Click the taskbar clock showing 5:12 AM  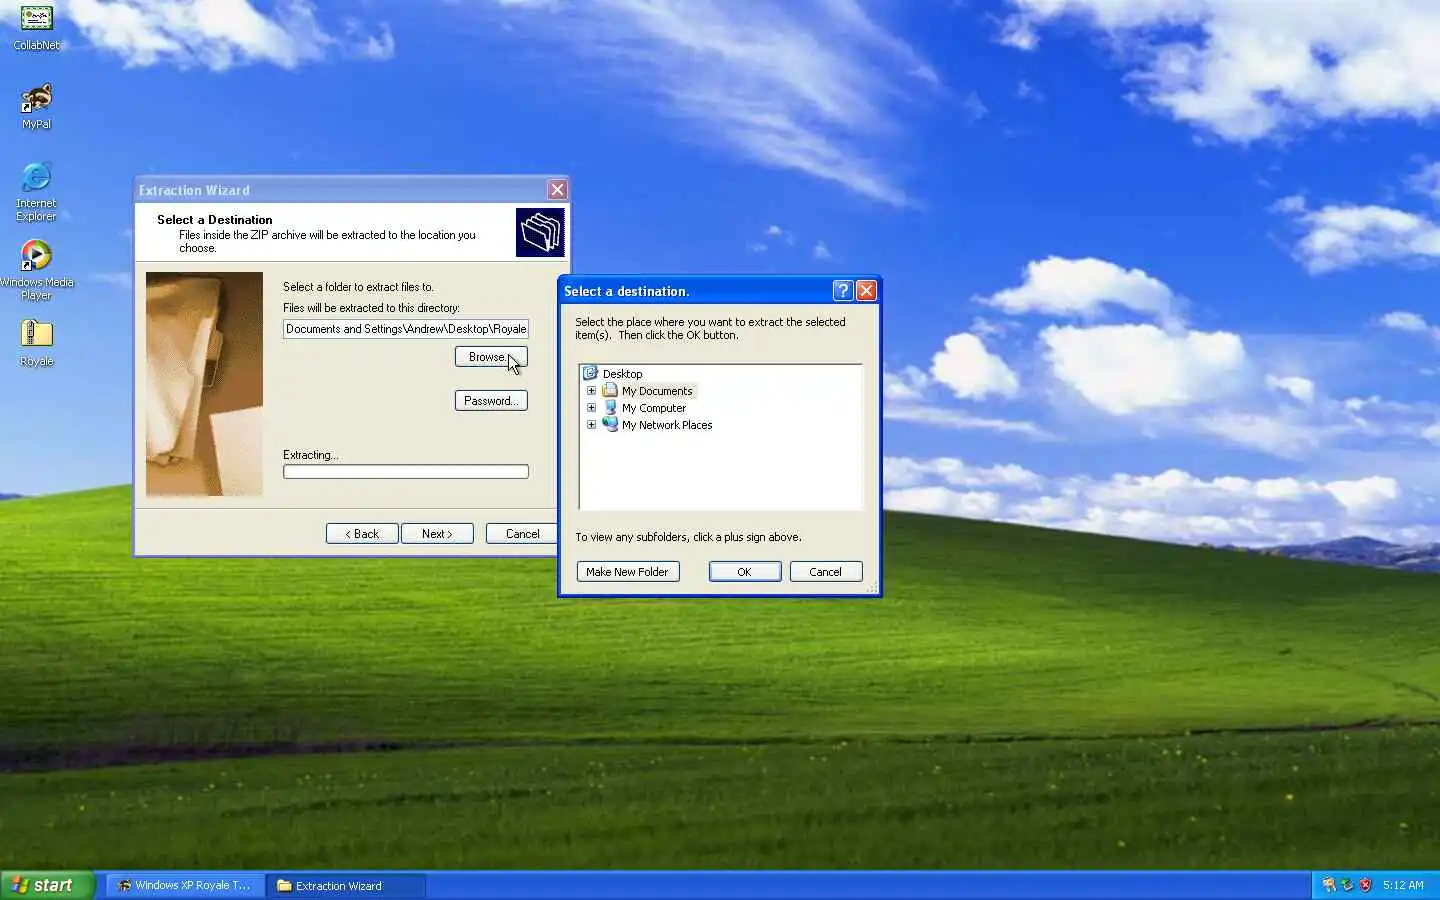1403,885
